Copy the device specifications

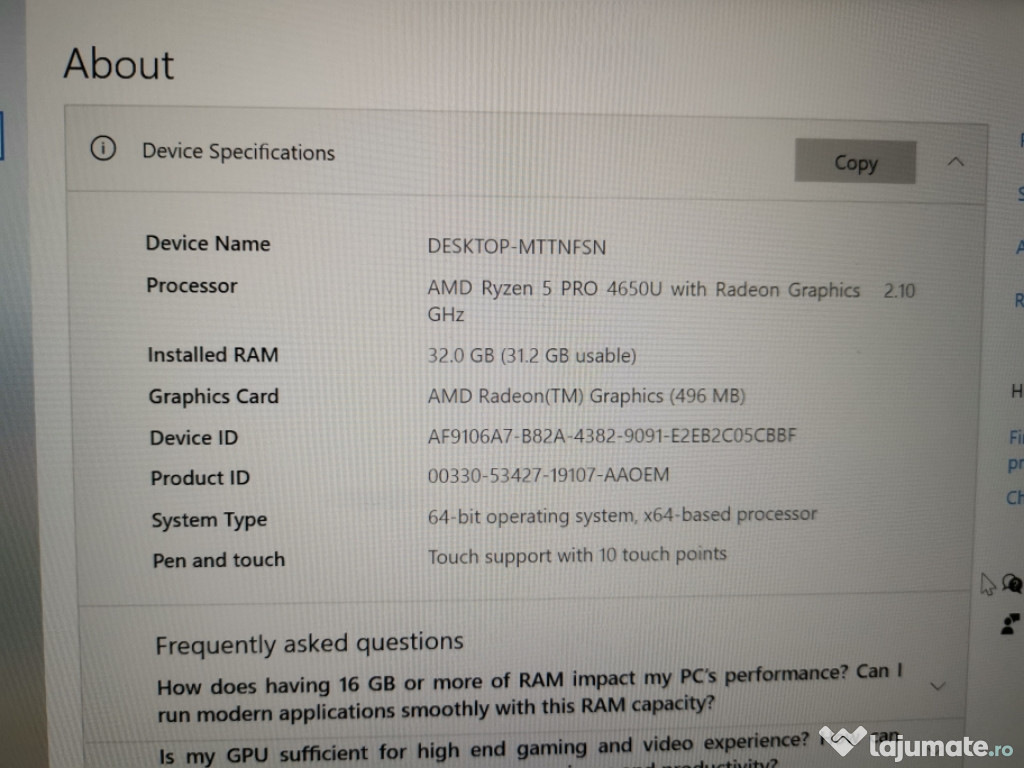tap(855, 162)
